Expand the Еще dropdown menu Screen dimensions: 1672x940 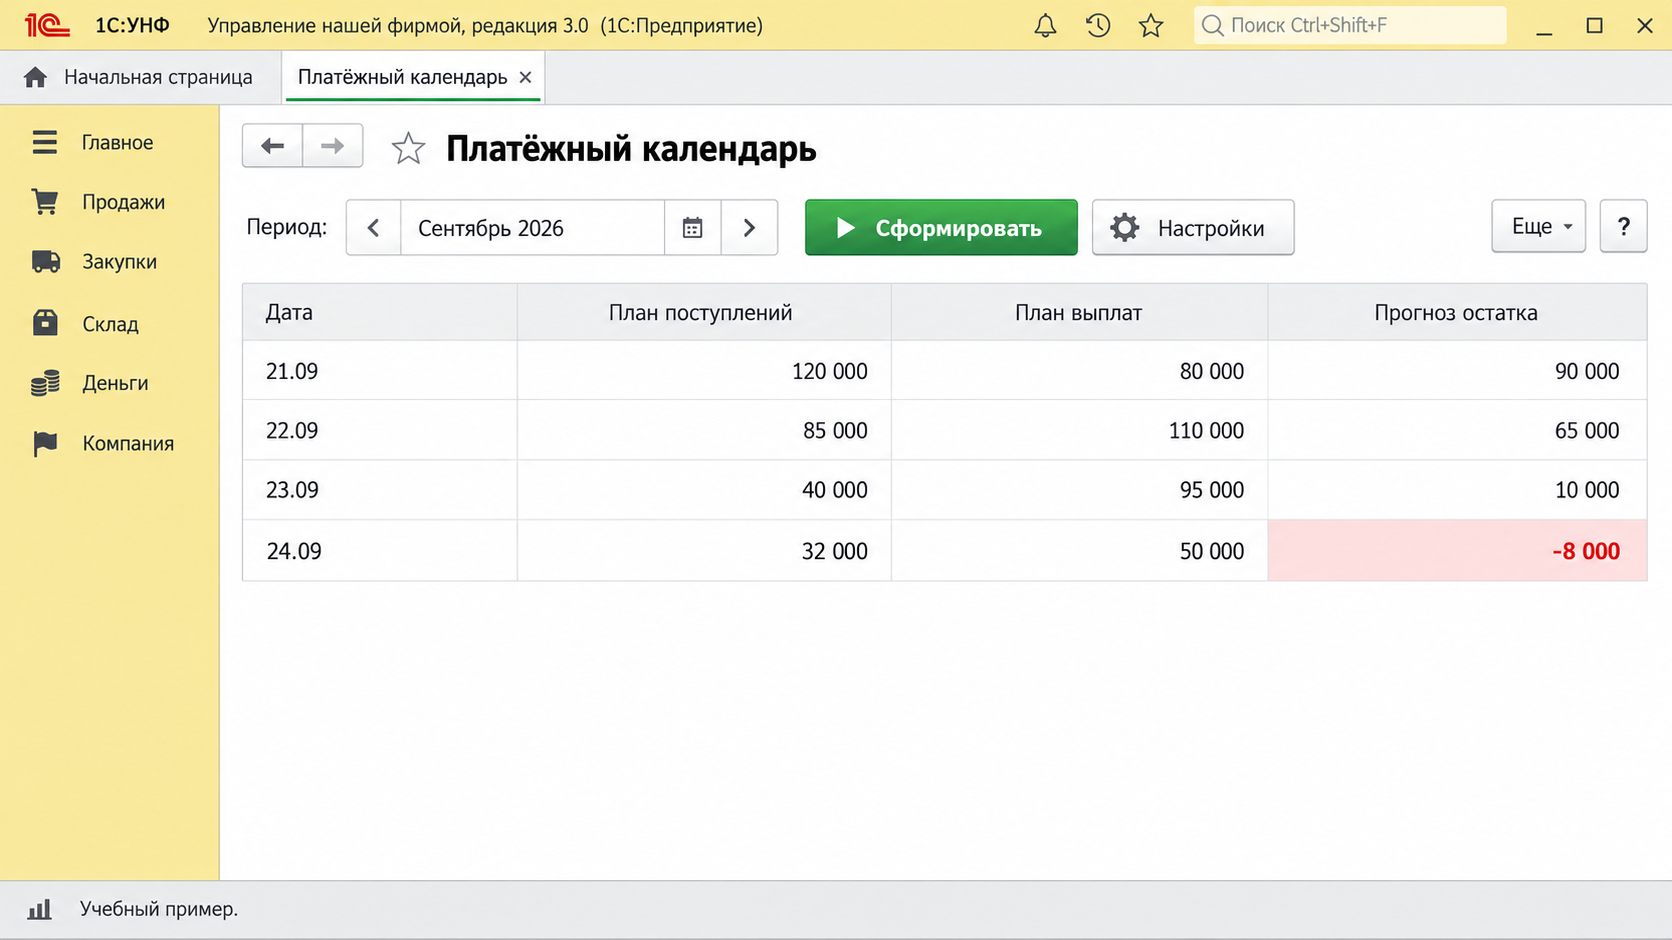coord(1538,226)
